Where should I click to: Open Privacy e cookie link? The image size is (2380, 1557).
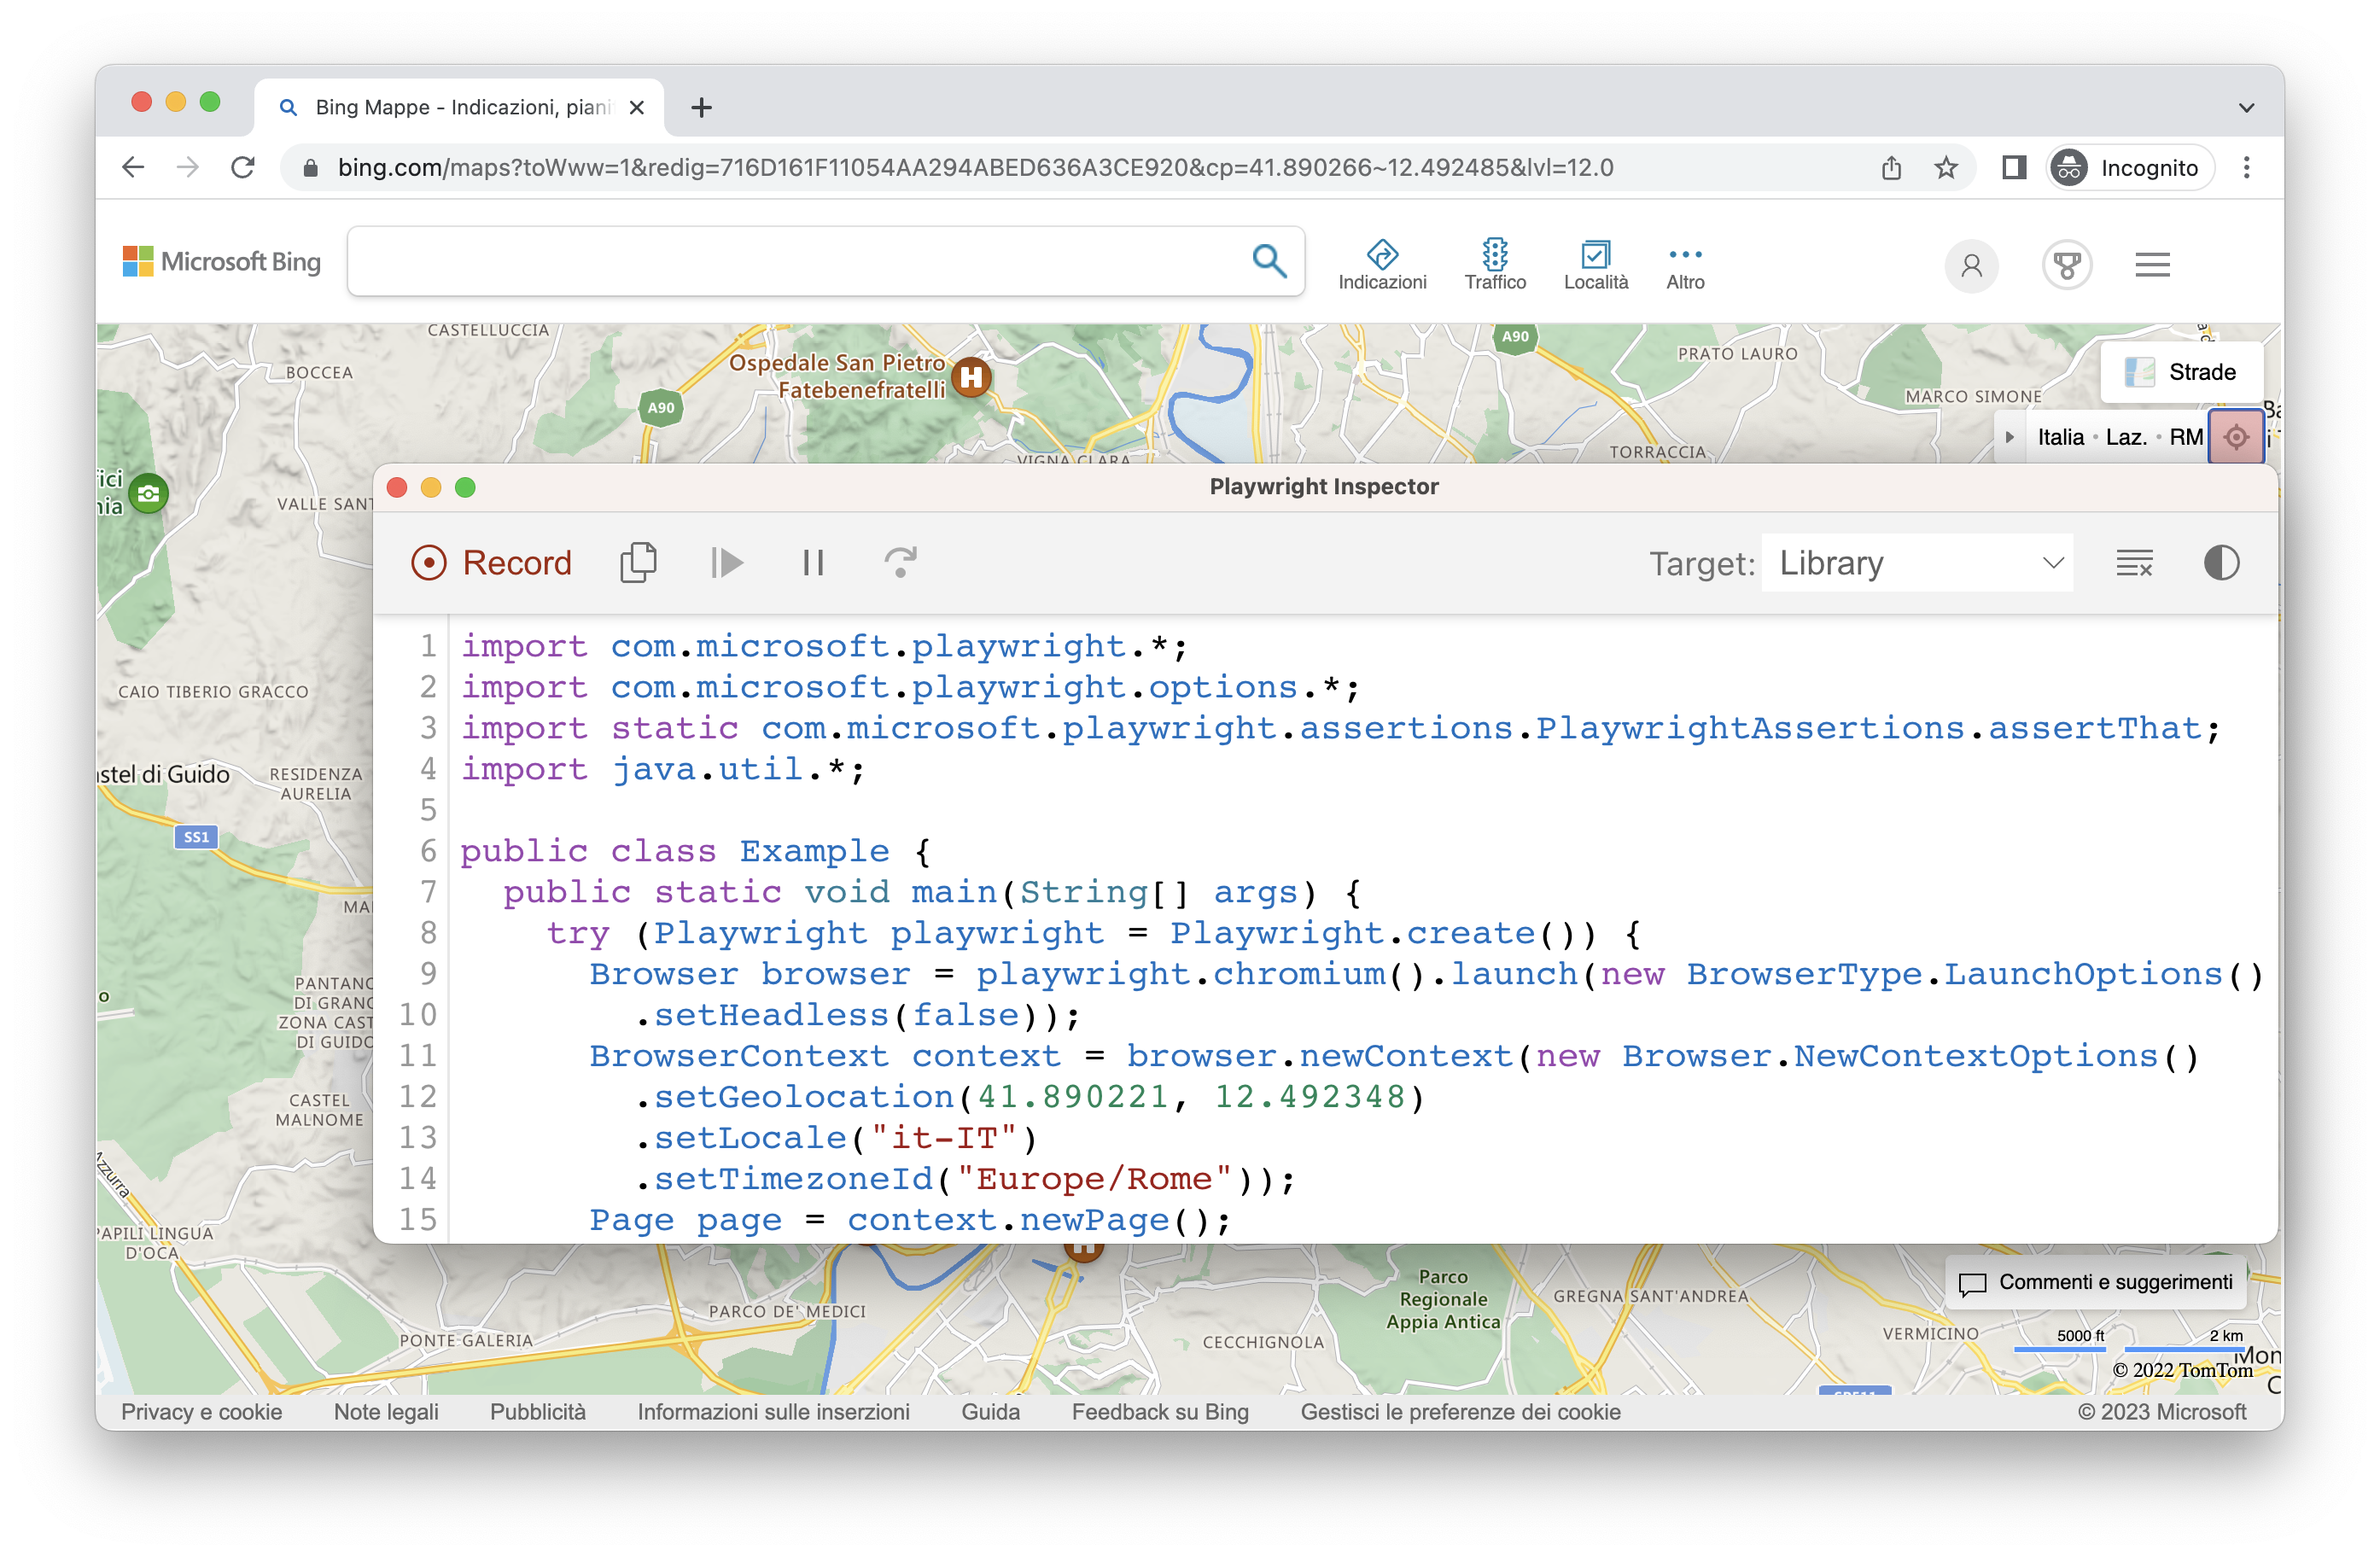click(201, 1411)
